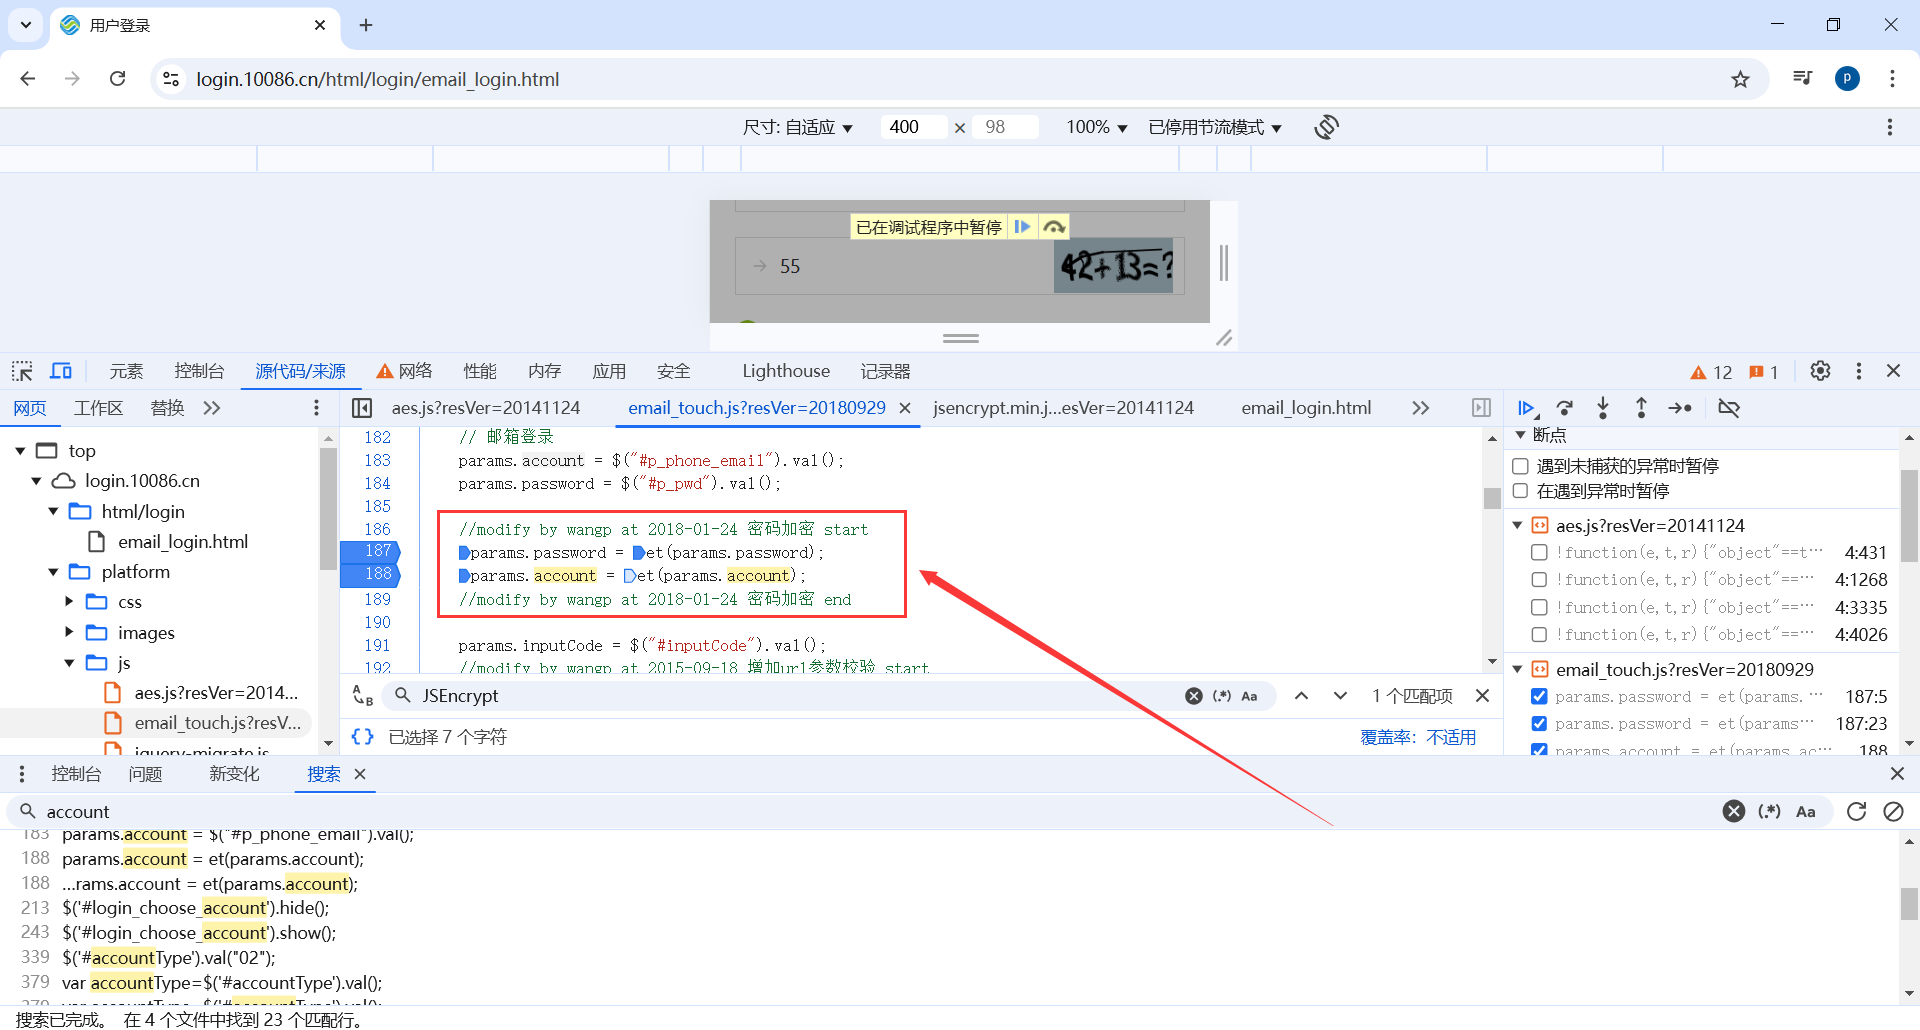The image size is (1920, 1030).
Task: Rotate the device viewport orientation
Action: 1327,127
